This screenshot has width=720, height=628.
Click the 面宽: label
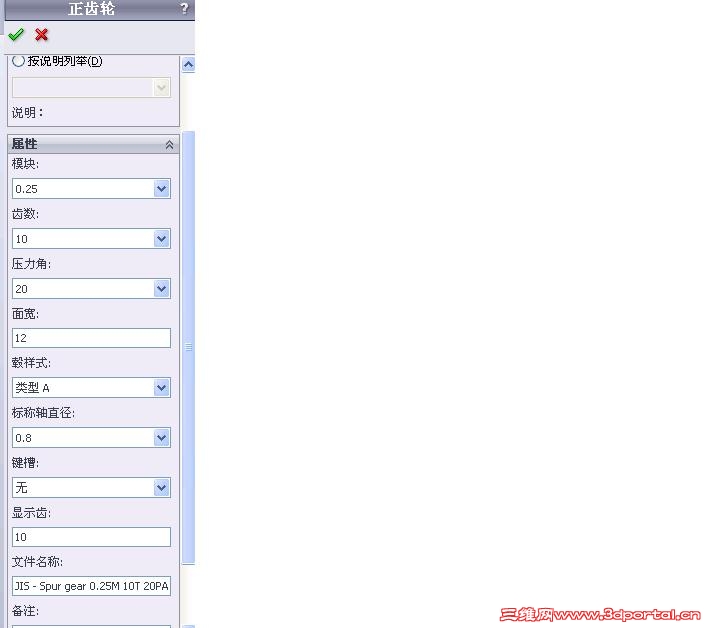[25, 314]
